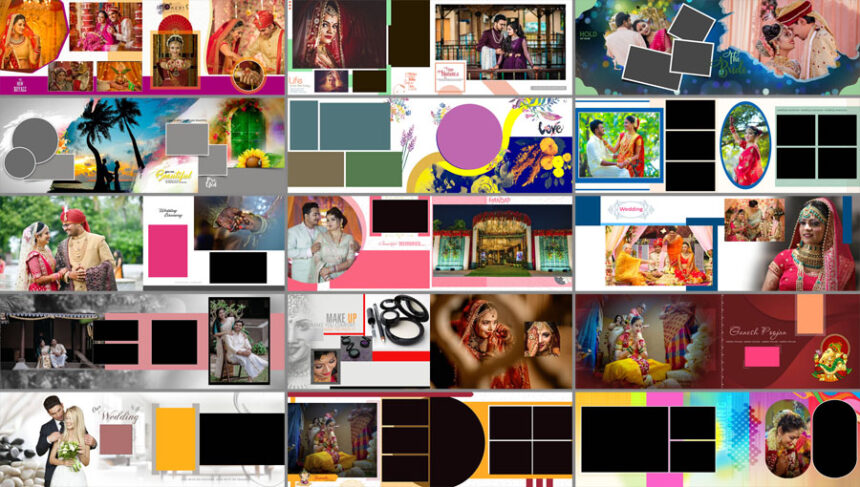This screenshot has width=860, height=487.
Task: Click the 'MAKE UP' heading text
Action: click(x=341, y=318)
